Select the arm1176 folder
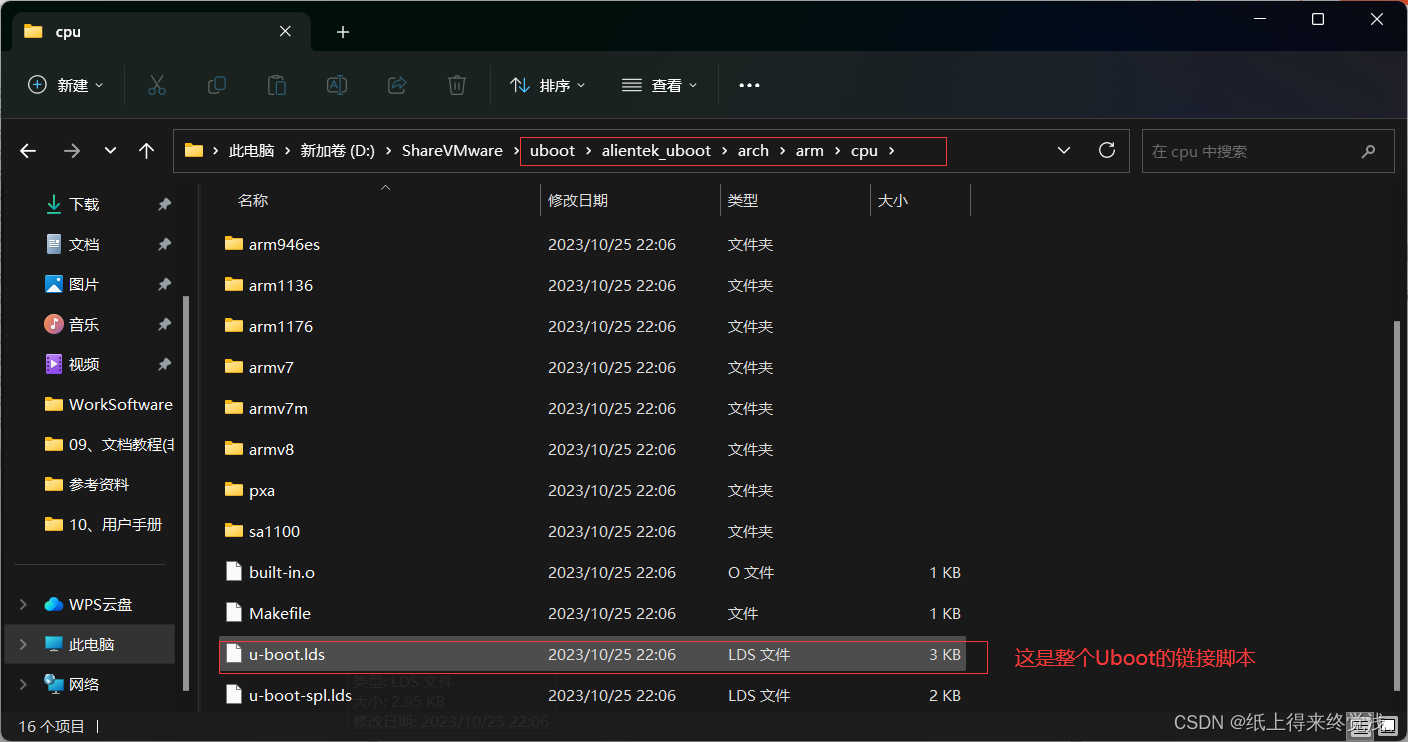 tap(593, 326)
